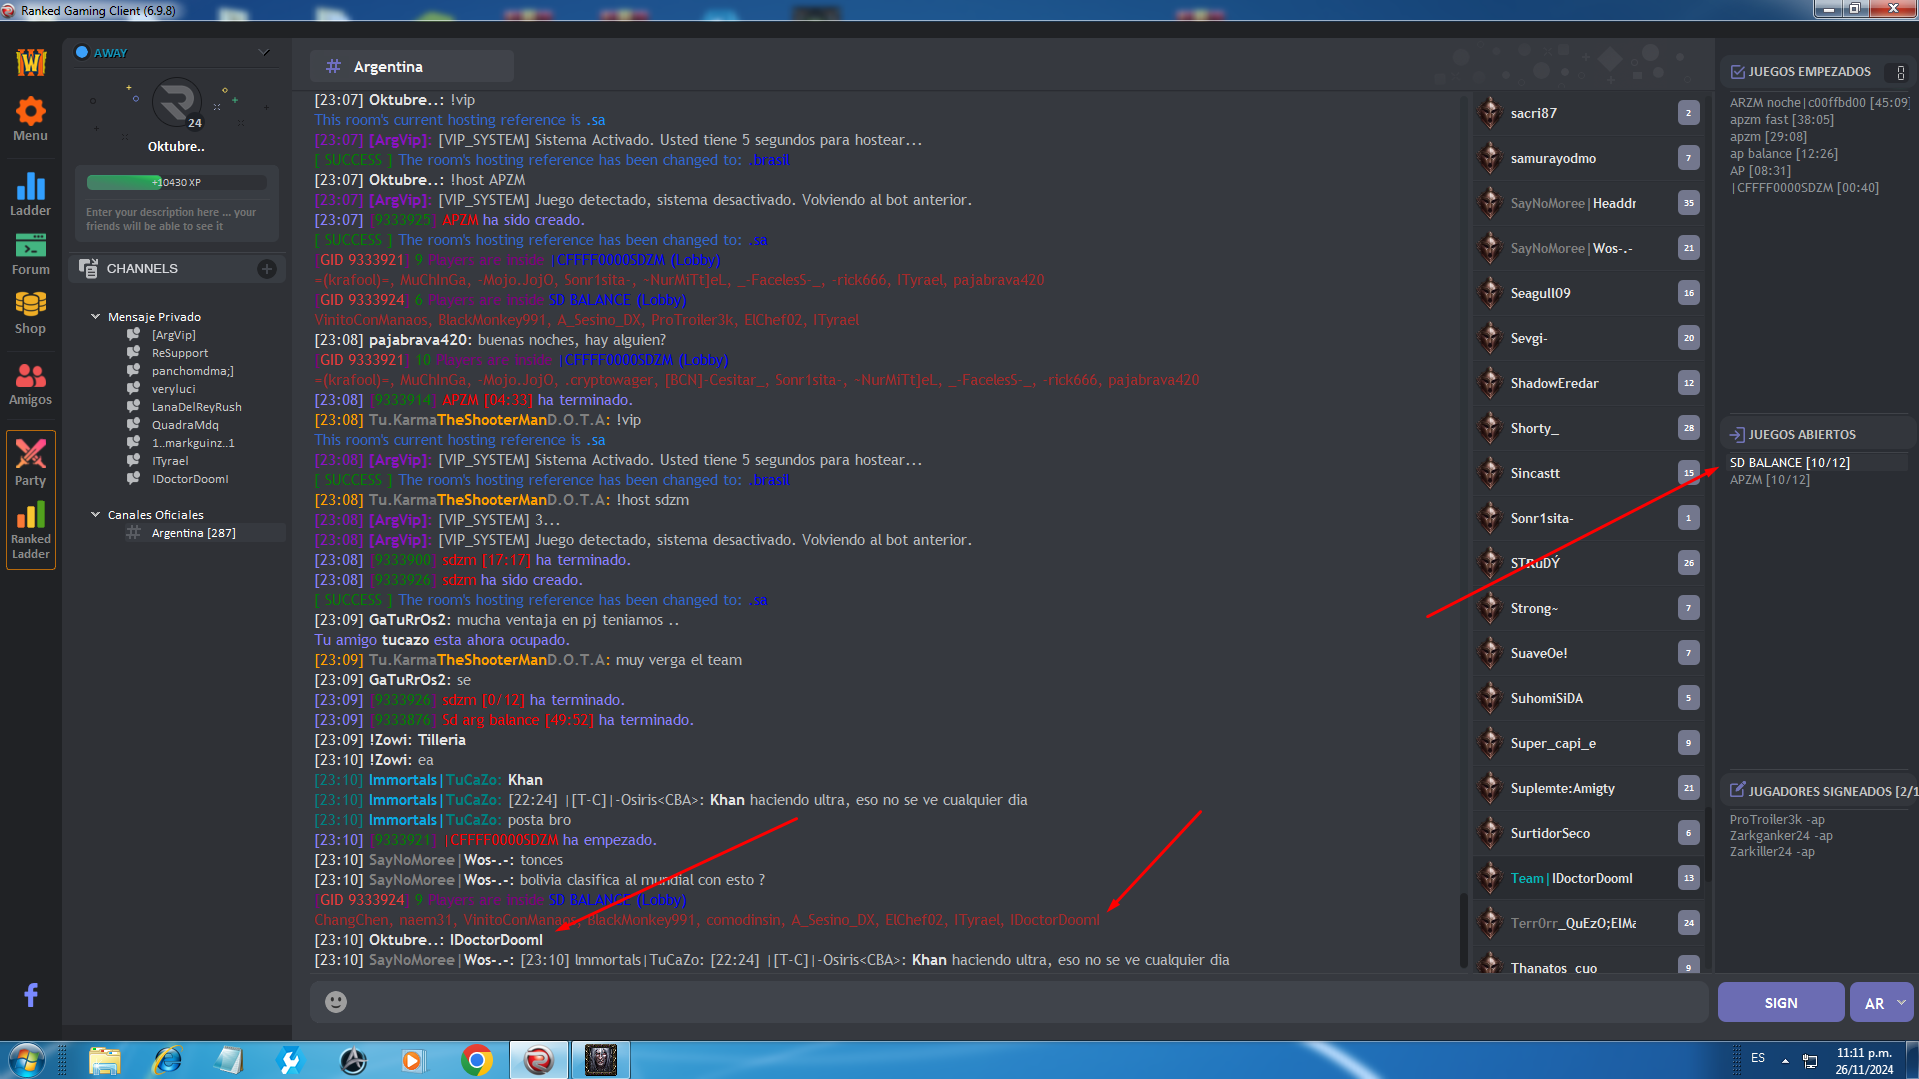Select APZM [10/12] open game
The width and height of the screenshot is (1919, 1079).
tap(1769, 480)
